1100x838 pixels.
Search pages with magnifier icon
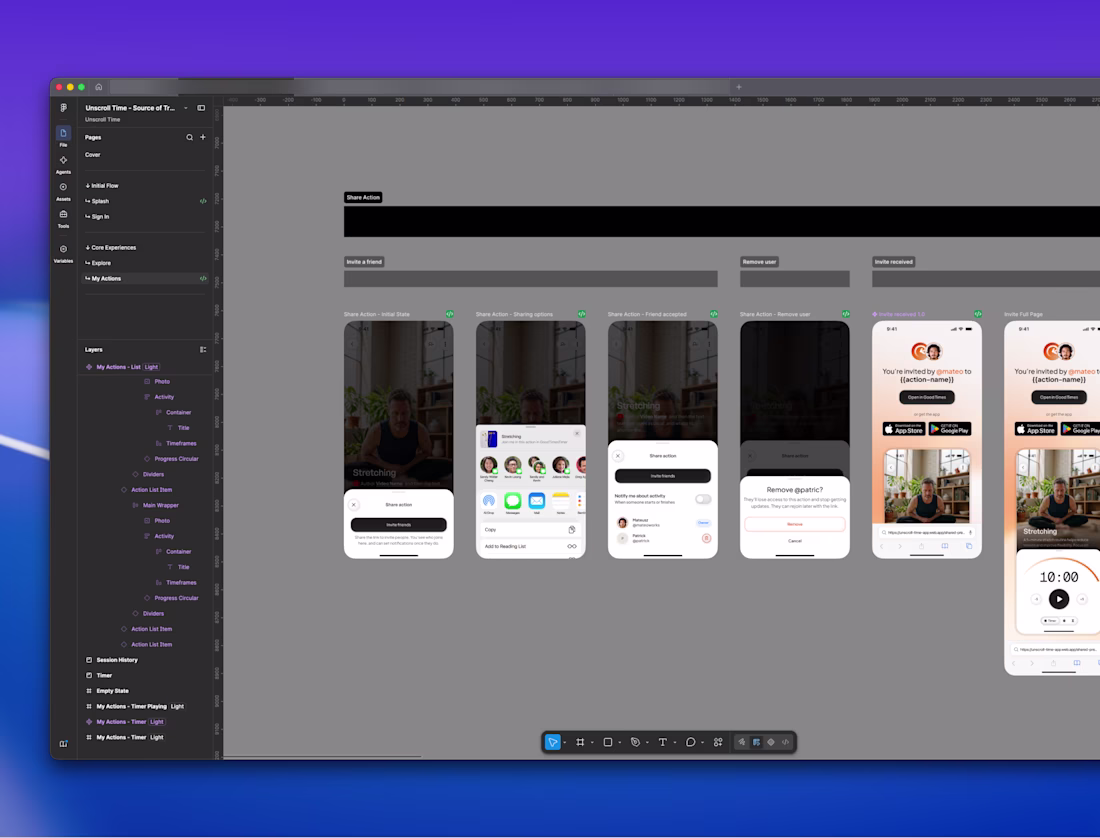(x=189, y=137)
